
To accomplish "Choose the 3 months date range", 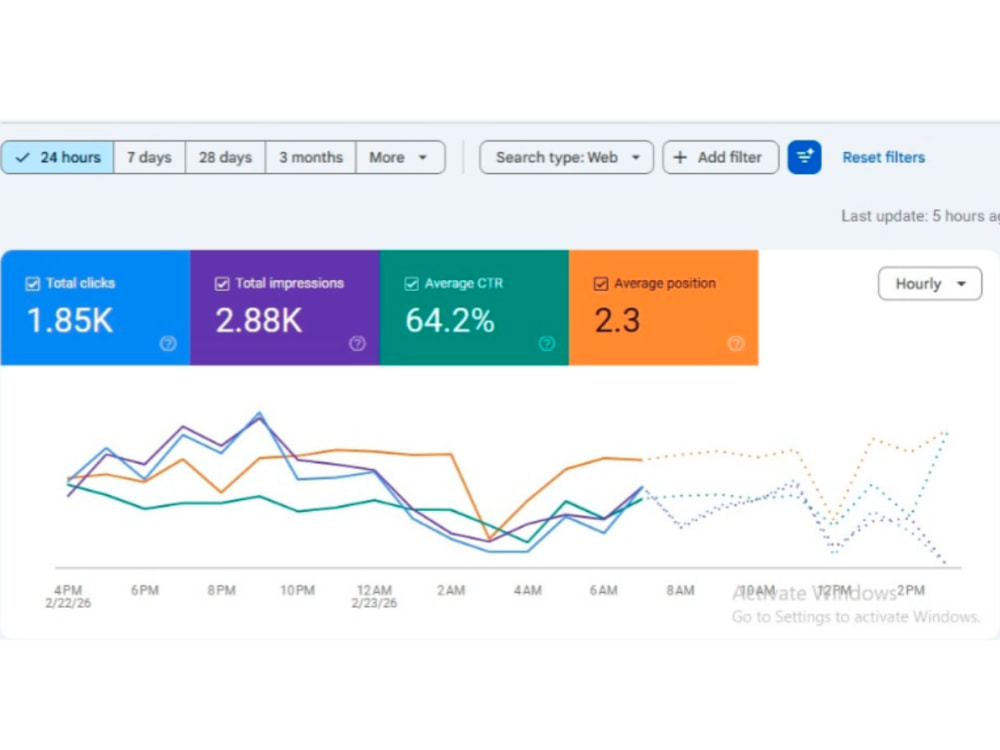I will pos(311,157).
